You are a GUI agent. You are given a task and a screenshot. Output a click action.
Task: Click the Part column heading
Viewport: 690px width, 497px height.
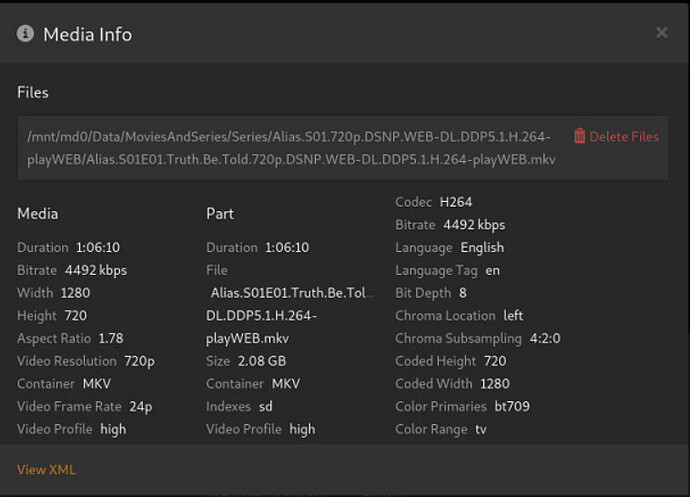tap(220, 213)
